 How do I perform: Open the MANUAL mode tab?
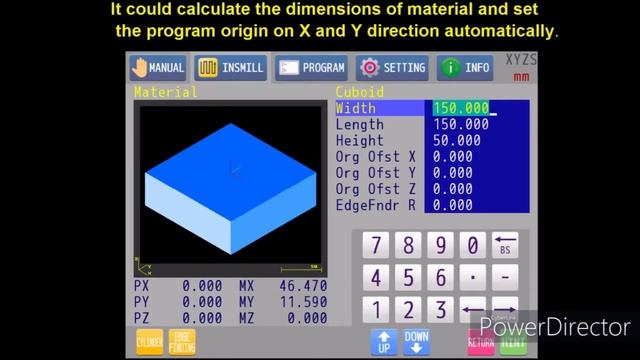tap(158, 68)
